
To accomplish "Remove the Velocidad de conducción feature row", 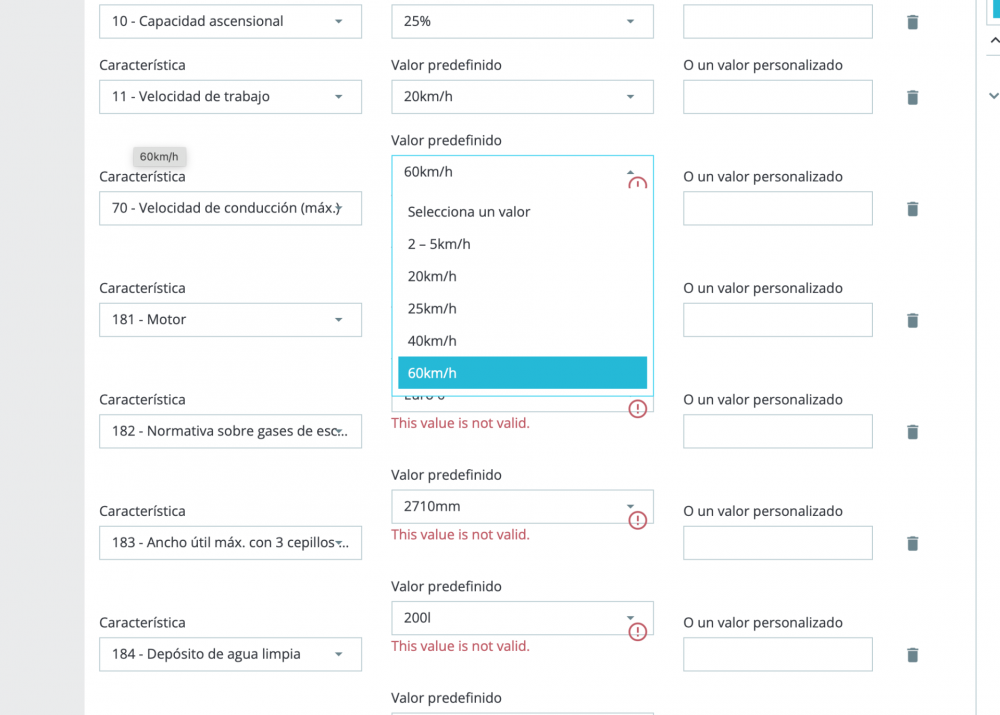I will point(912,209).
